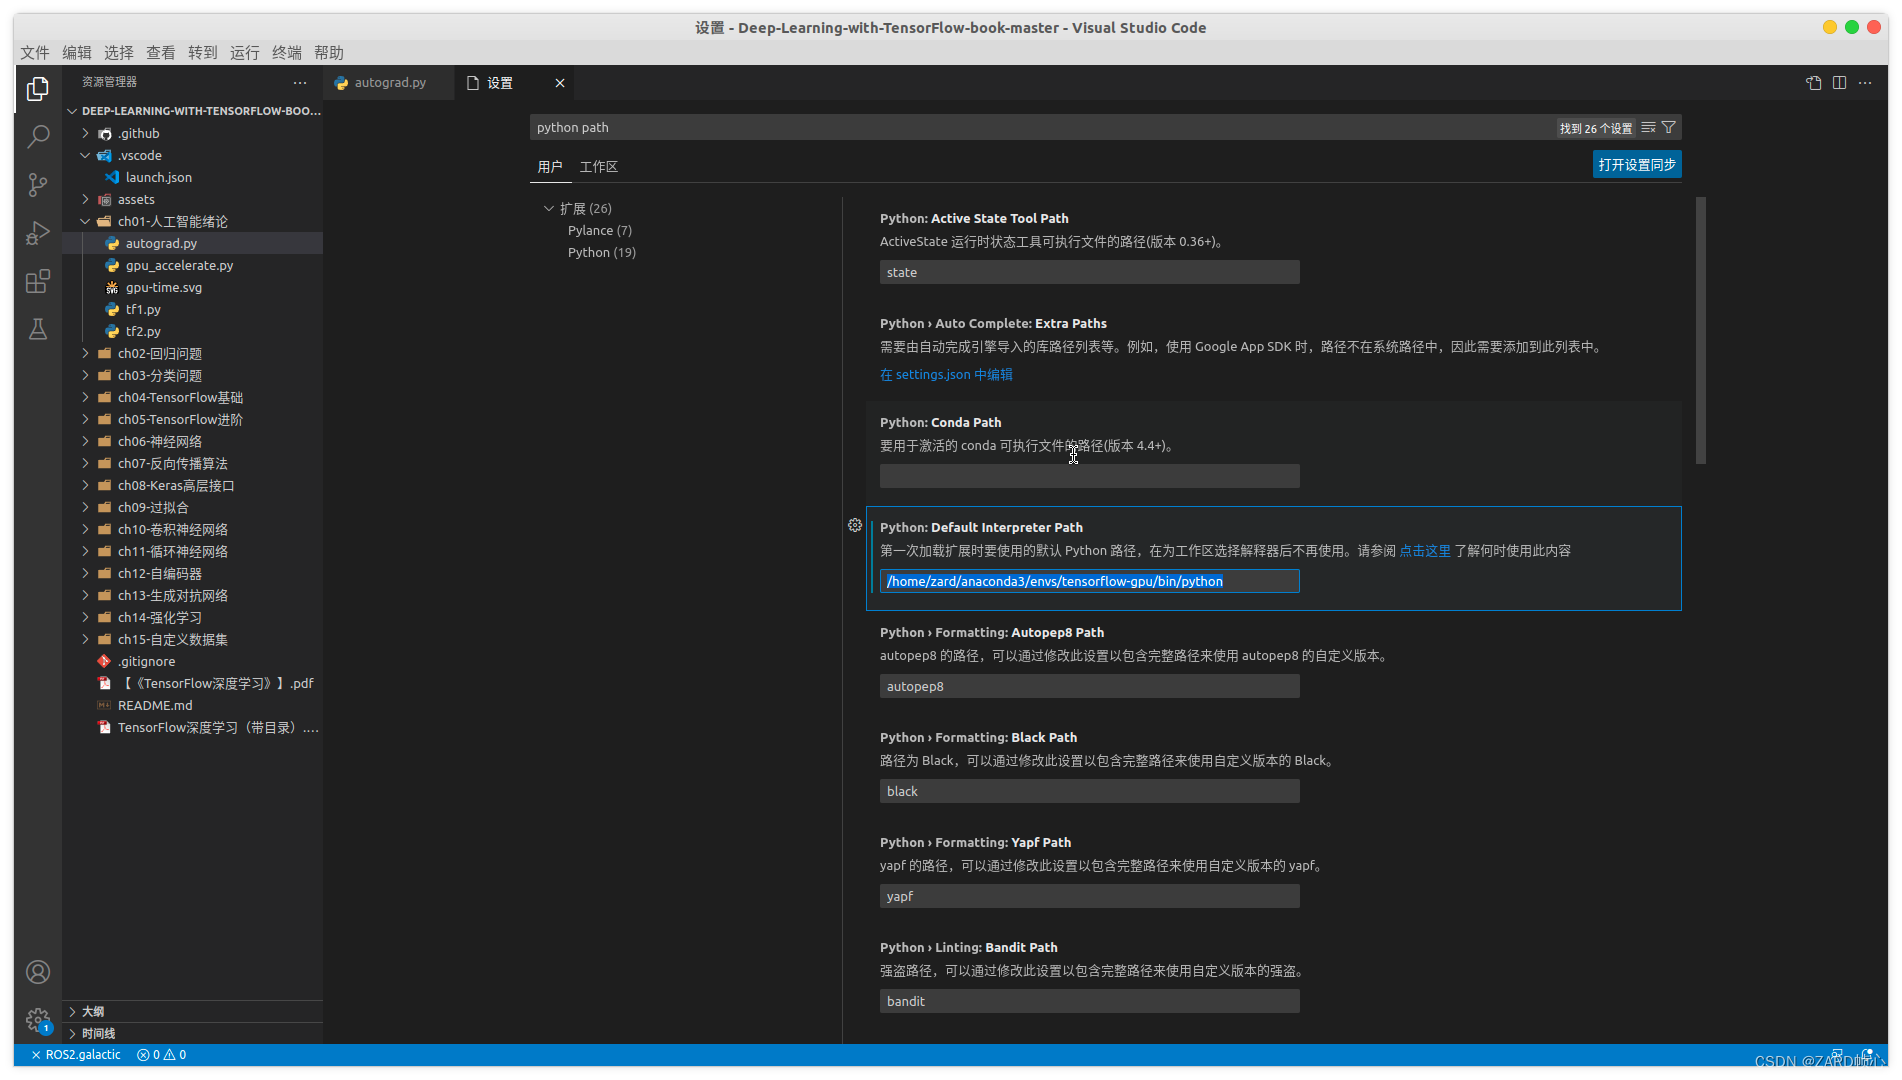Open settings JSON file icon
The width and height of the screenshot is (1902, 1080).
(x=1813, y=83)
